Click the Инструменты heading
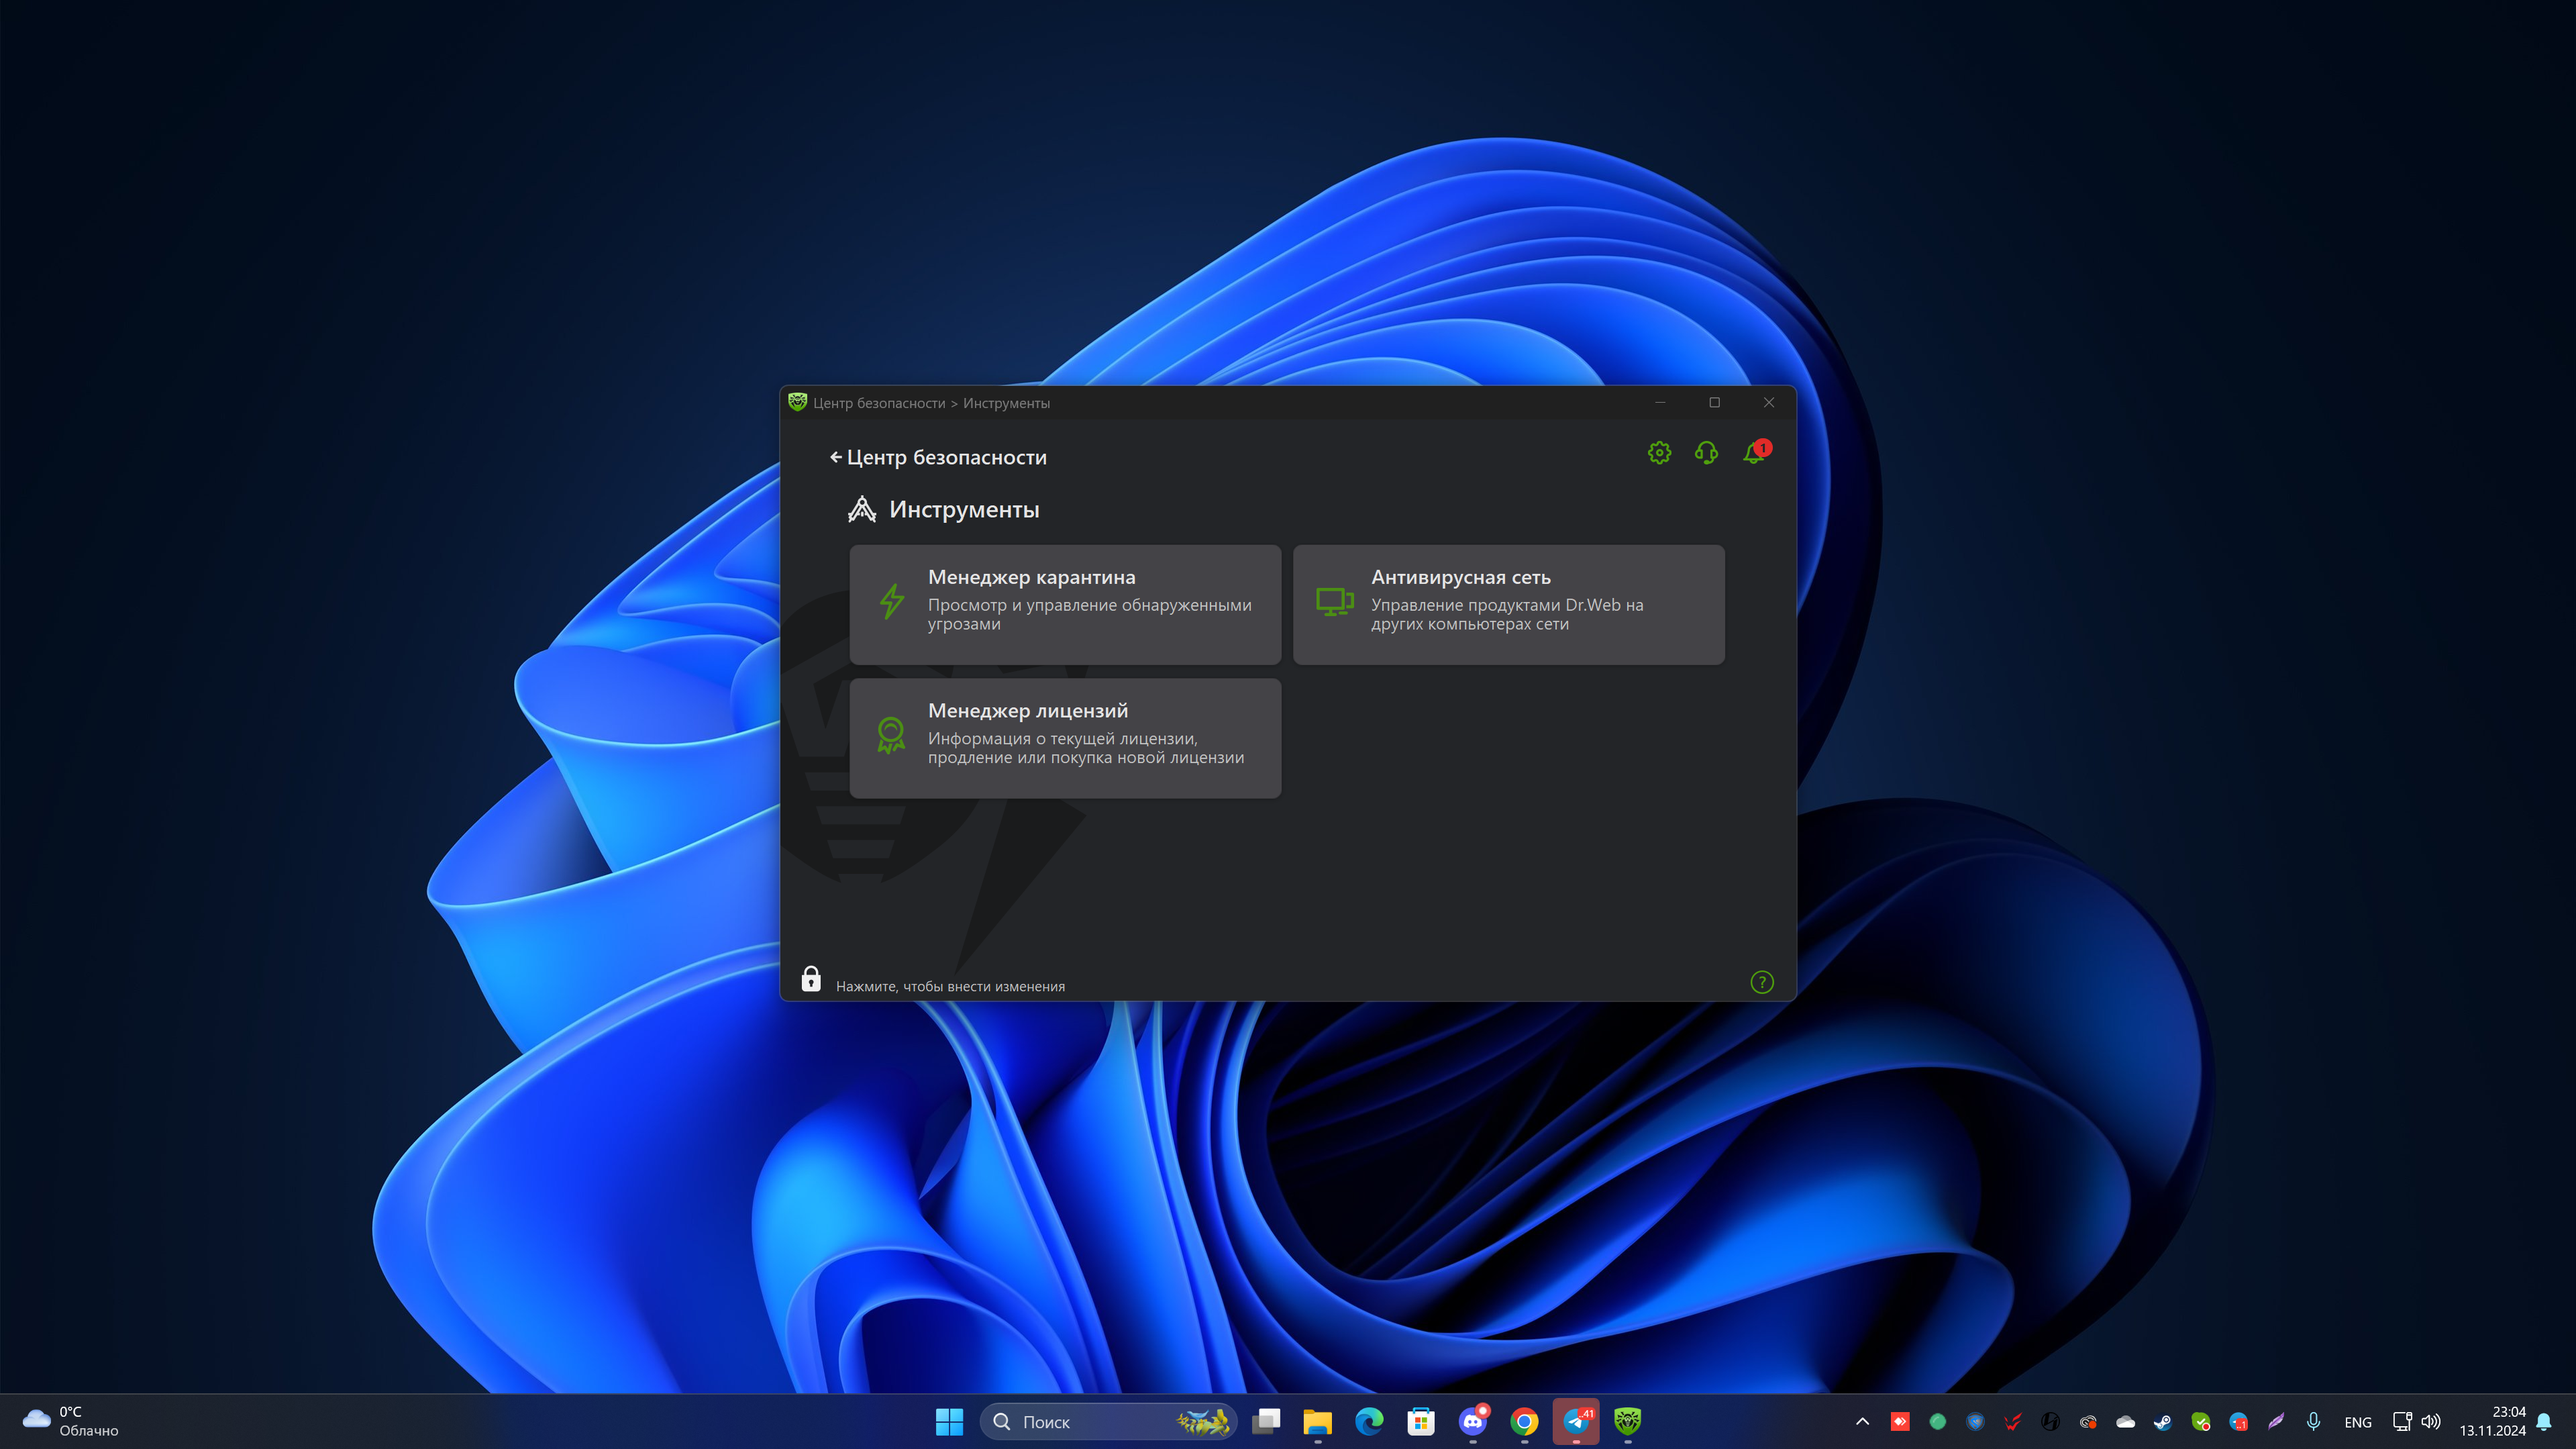This screenshot has height=1449, width=2576. [x=964, y=509]
